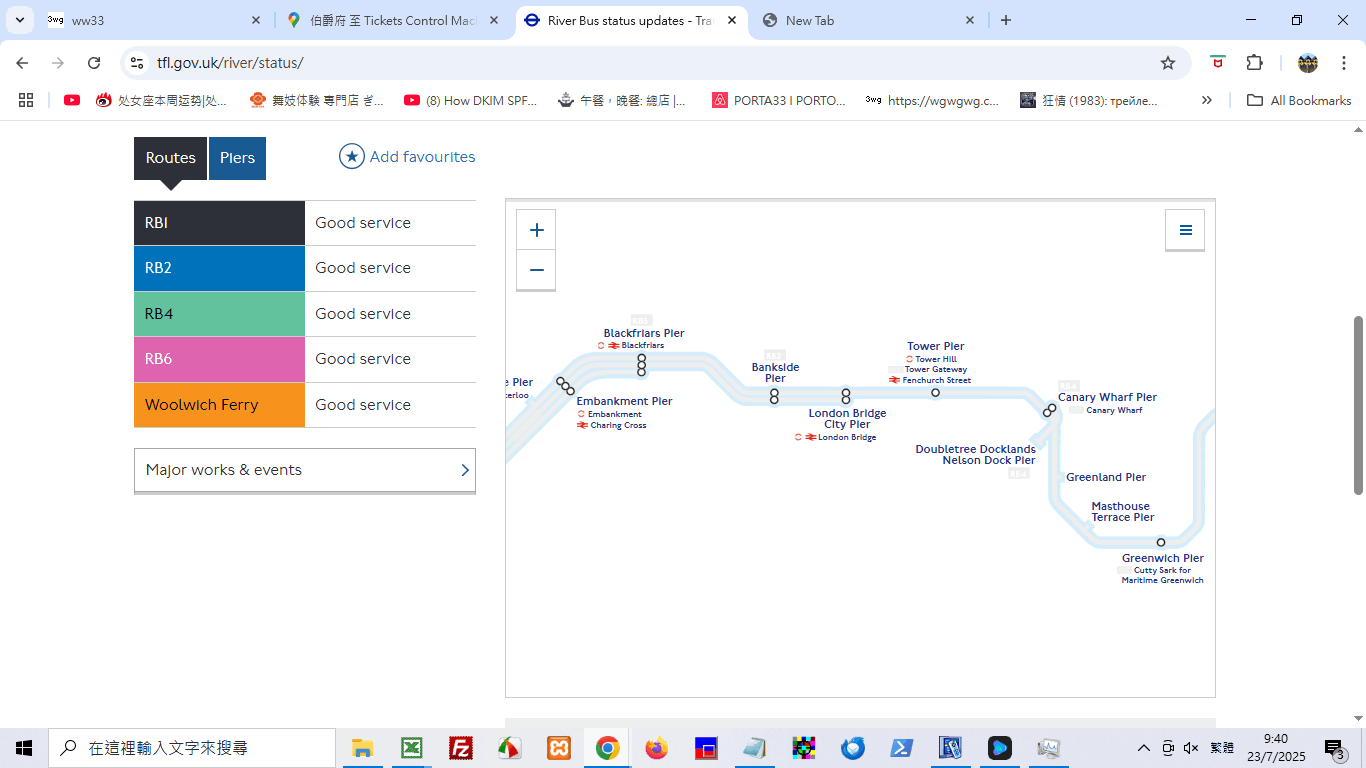Expand system tray hidden icons

1144,748
